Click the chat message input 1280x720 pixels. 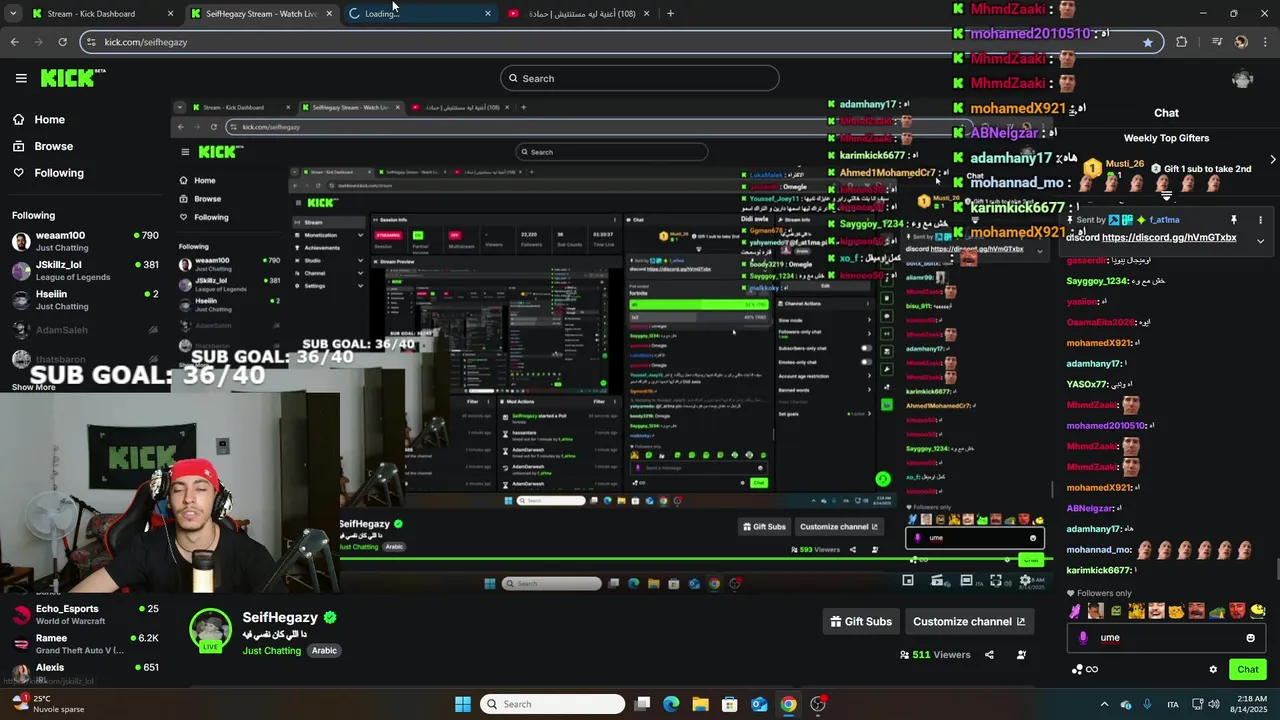(x=1166, y=638)
